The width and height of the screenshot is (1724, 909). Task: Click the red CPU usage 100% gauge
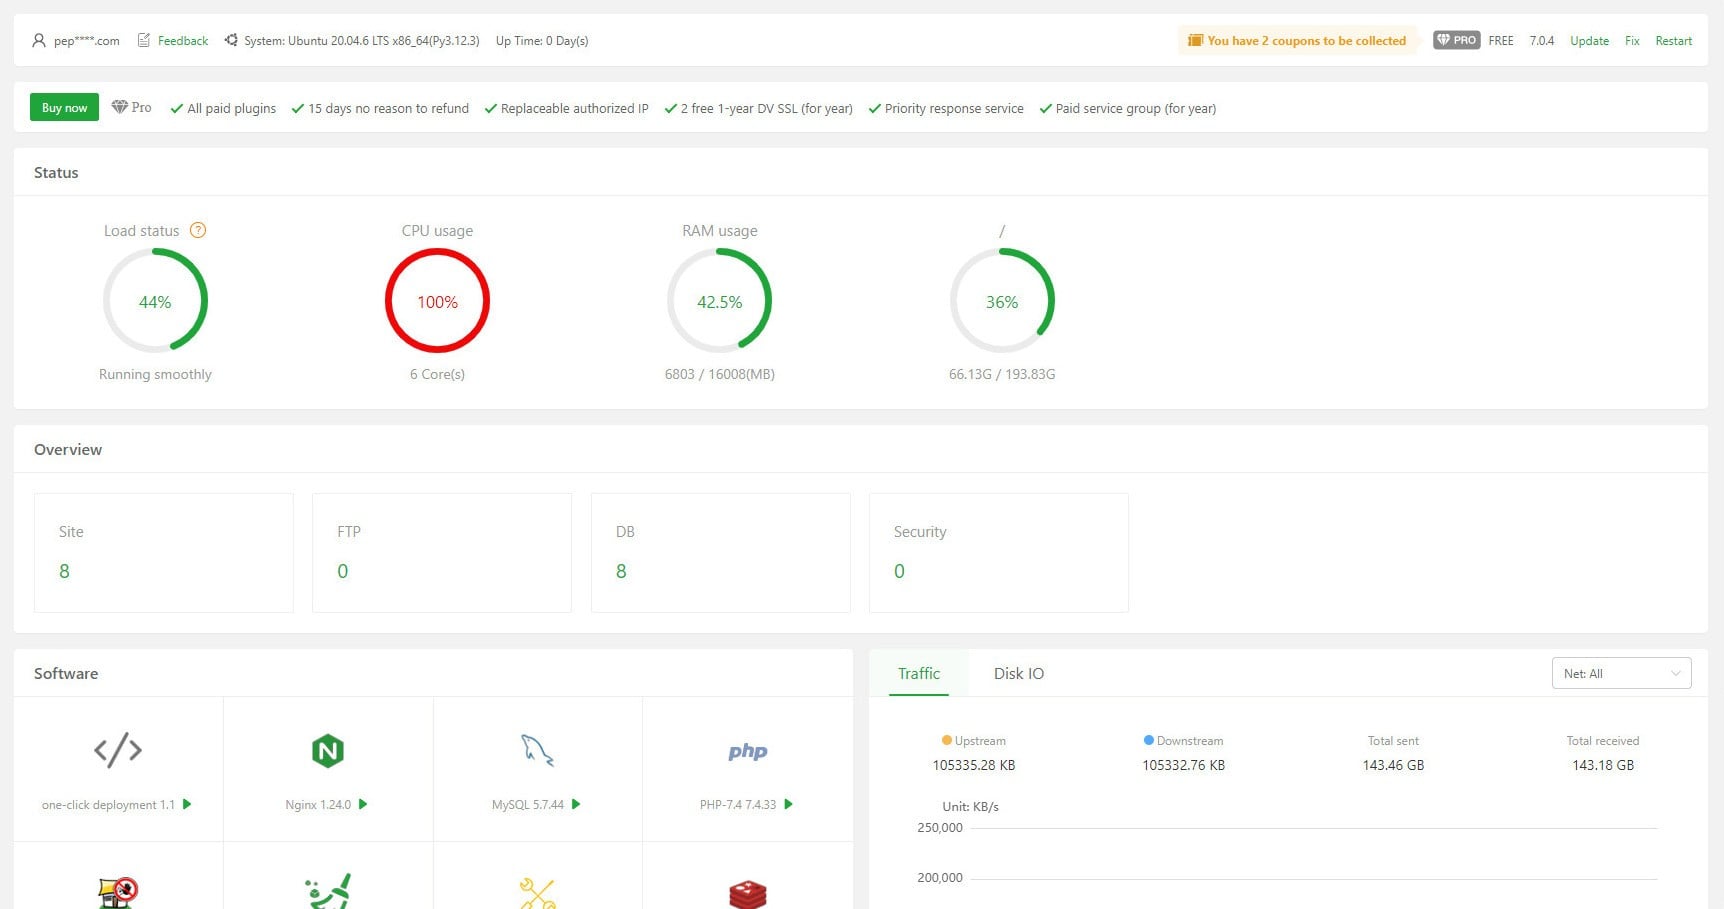[x=437, y=301]
